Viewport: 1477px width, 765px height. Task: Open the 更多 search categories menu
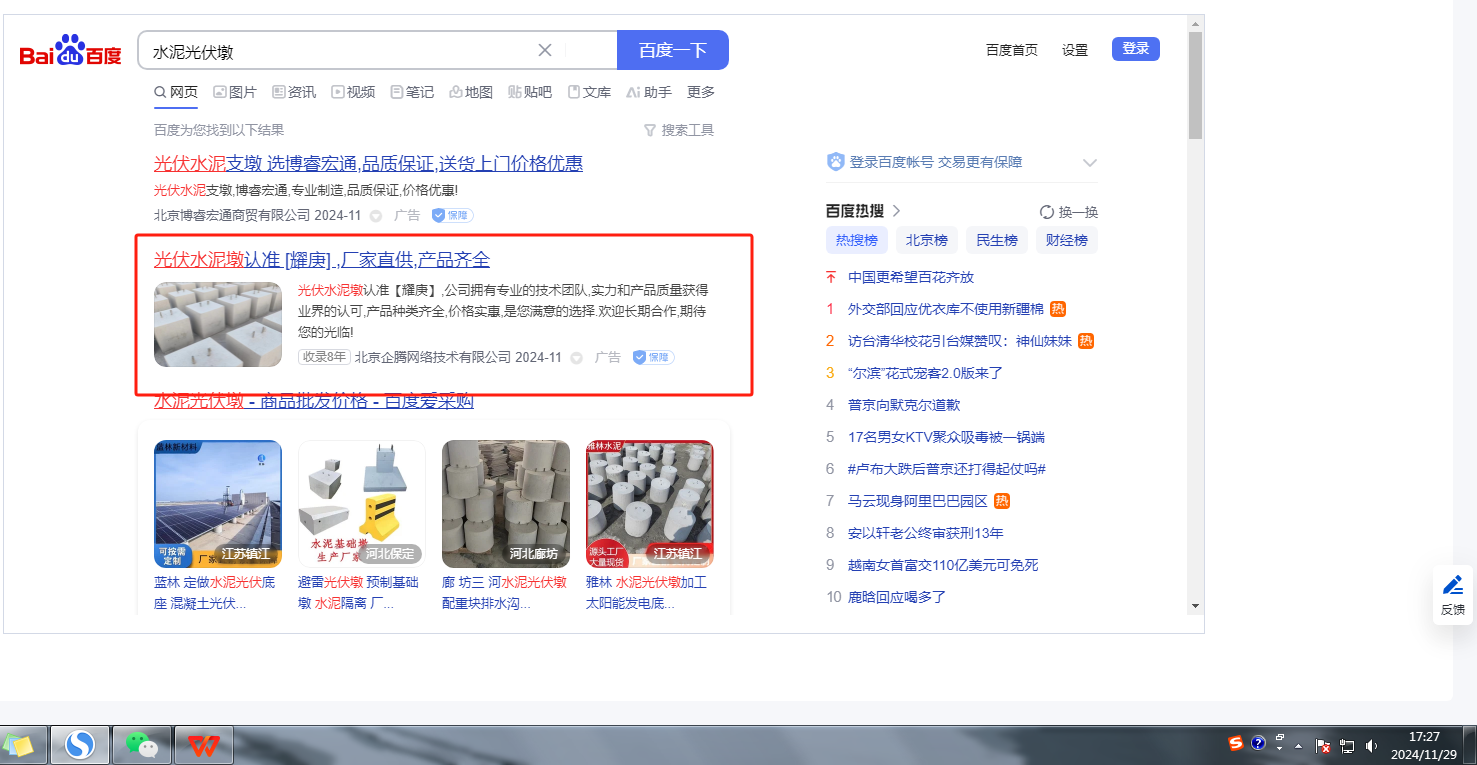(701, 92)
